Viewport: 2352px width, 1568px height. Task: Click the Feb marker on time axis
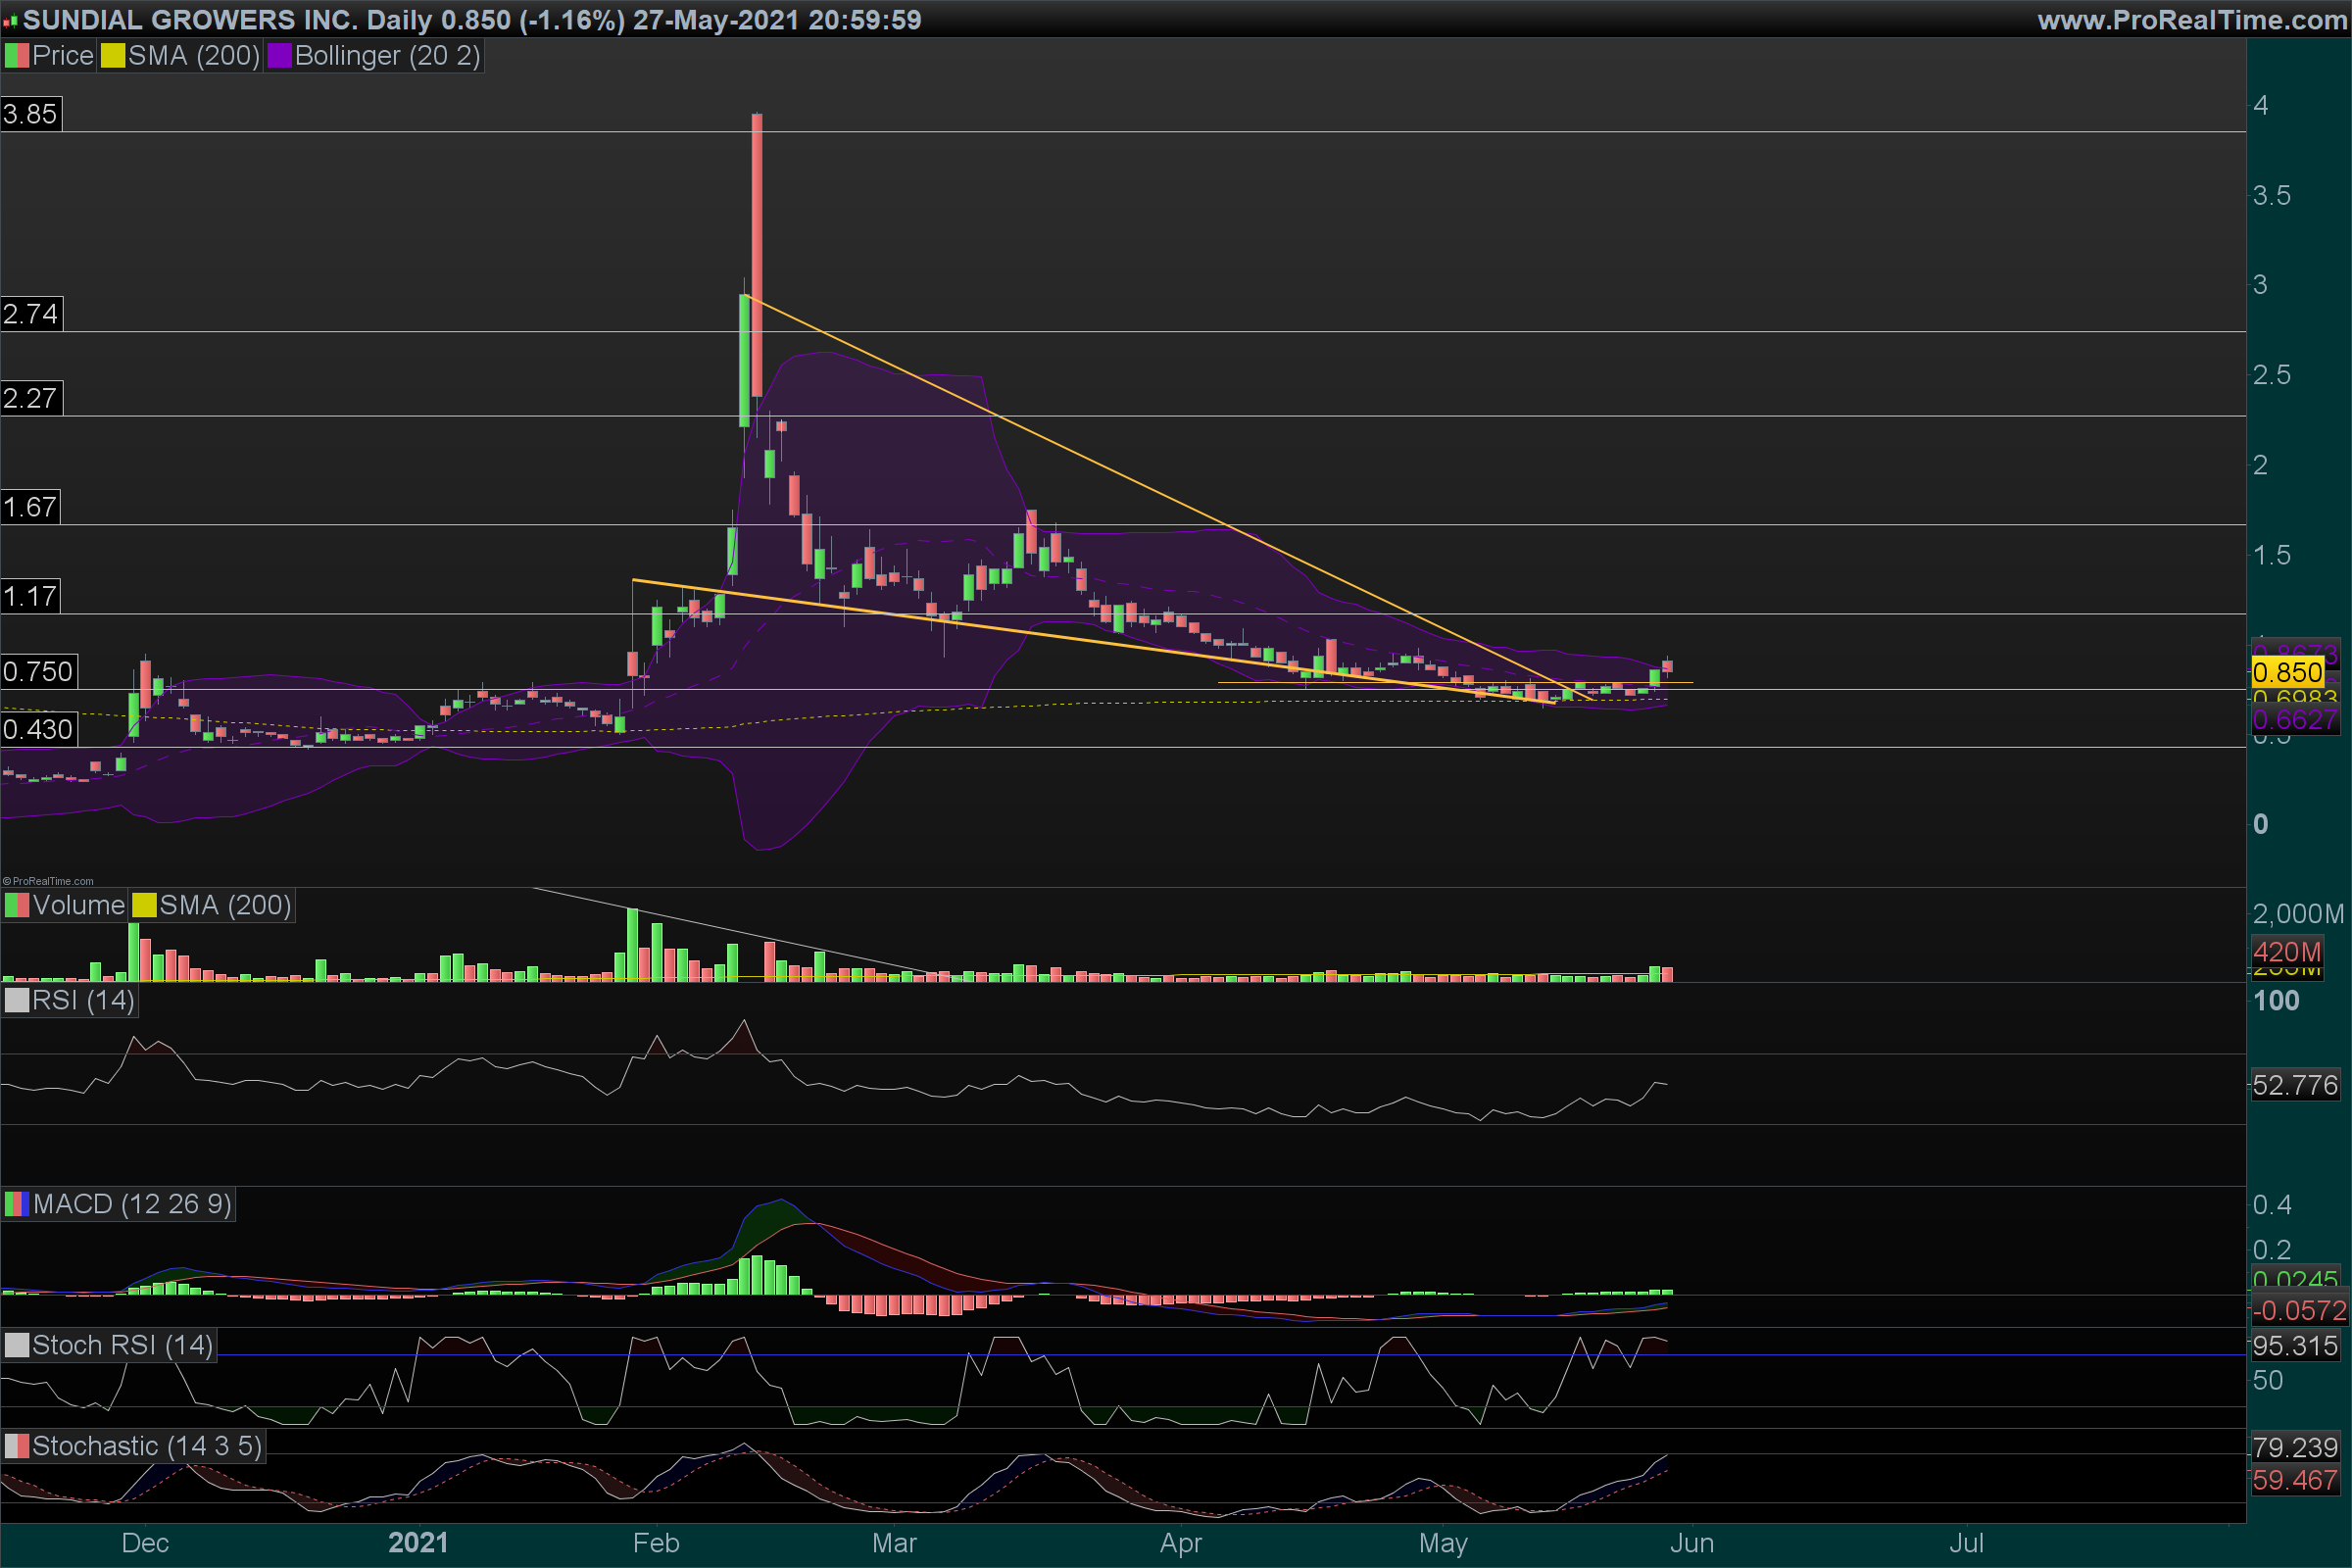click(656, 1543)
